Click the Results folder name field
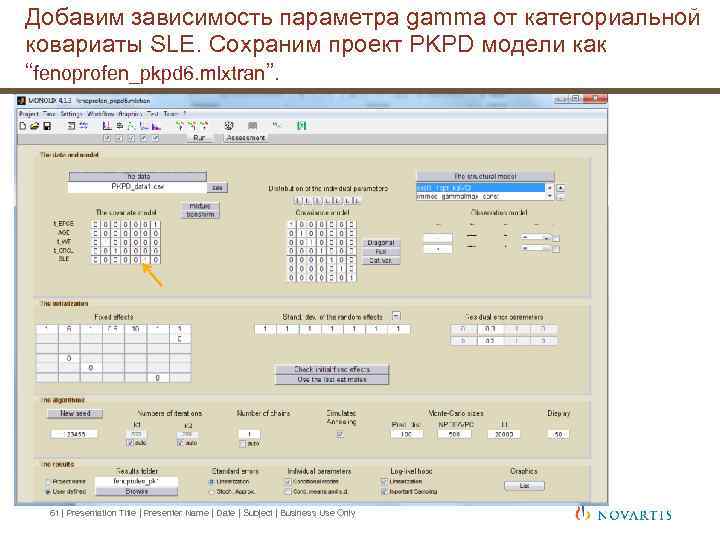720x540 pixels. click(137, 481)
